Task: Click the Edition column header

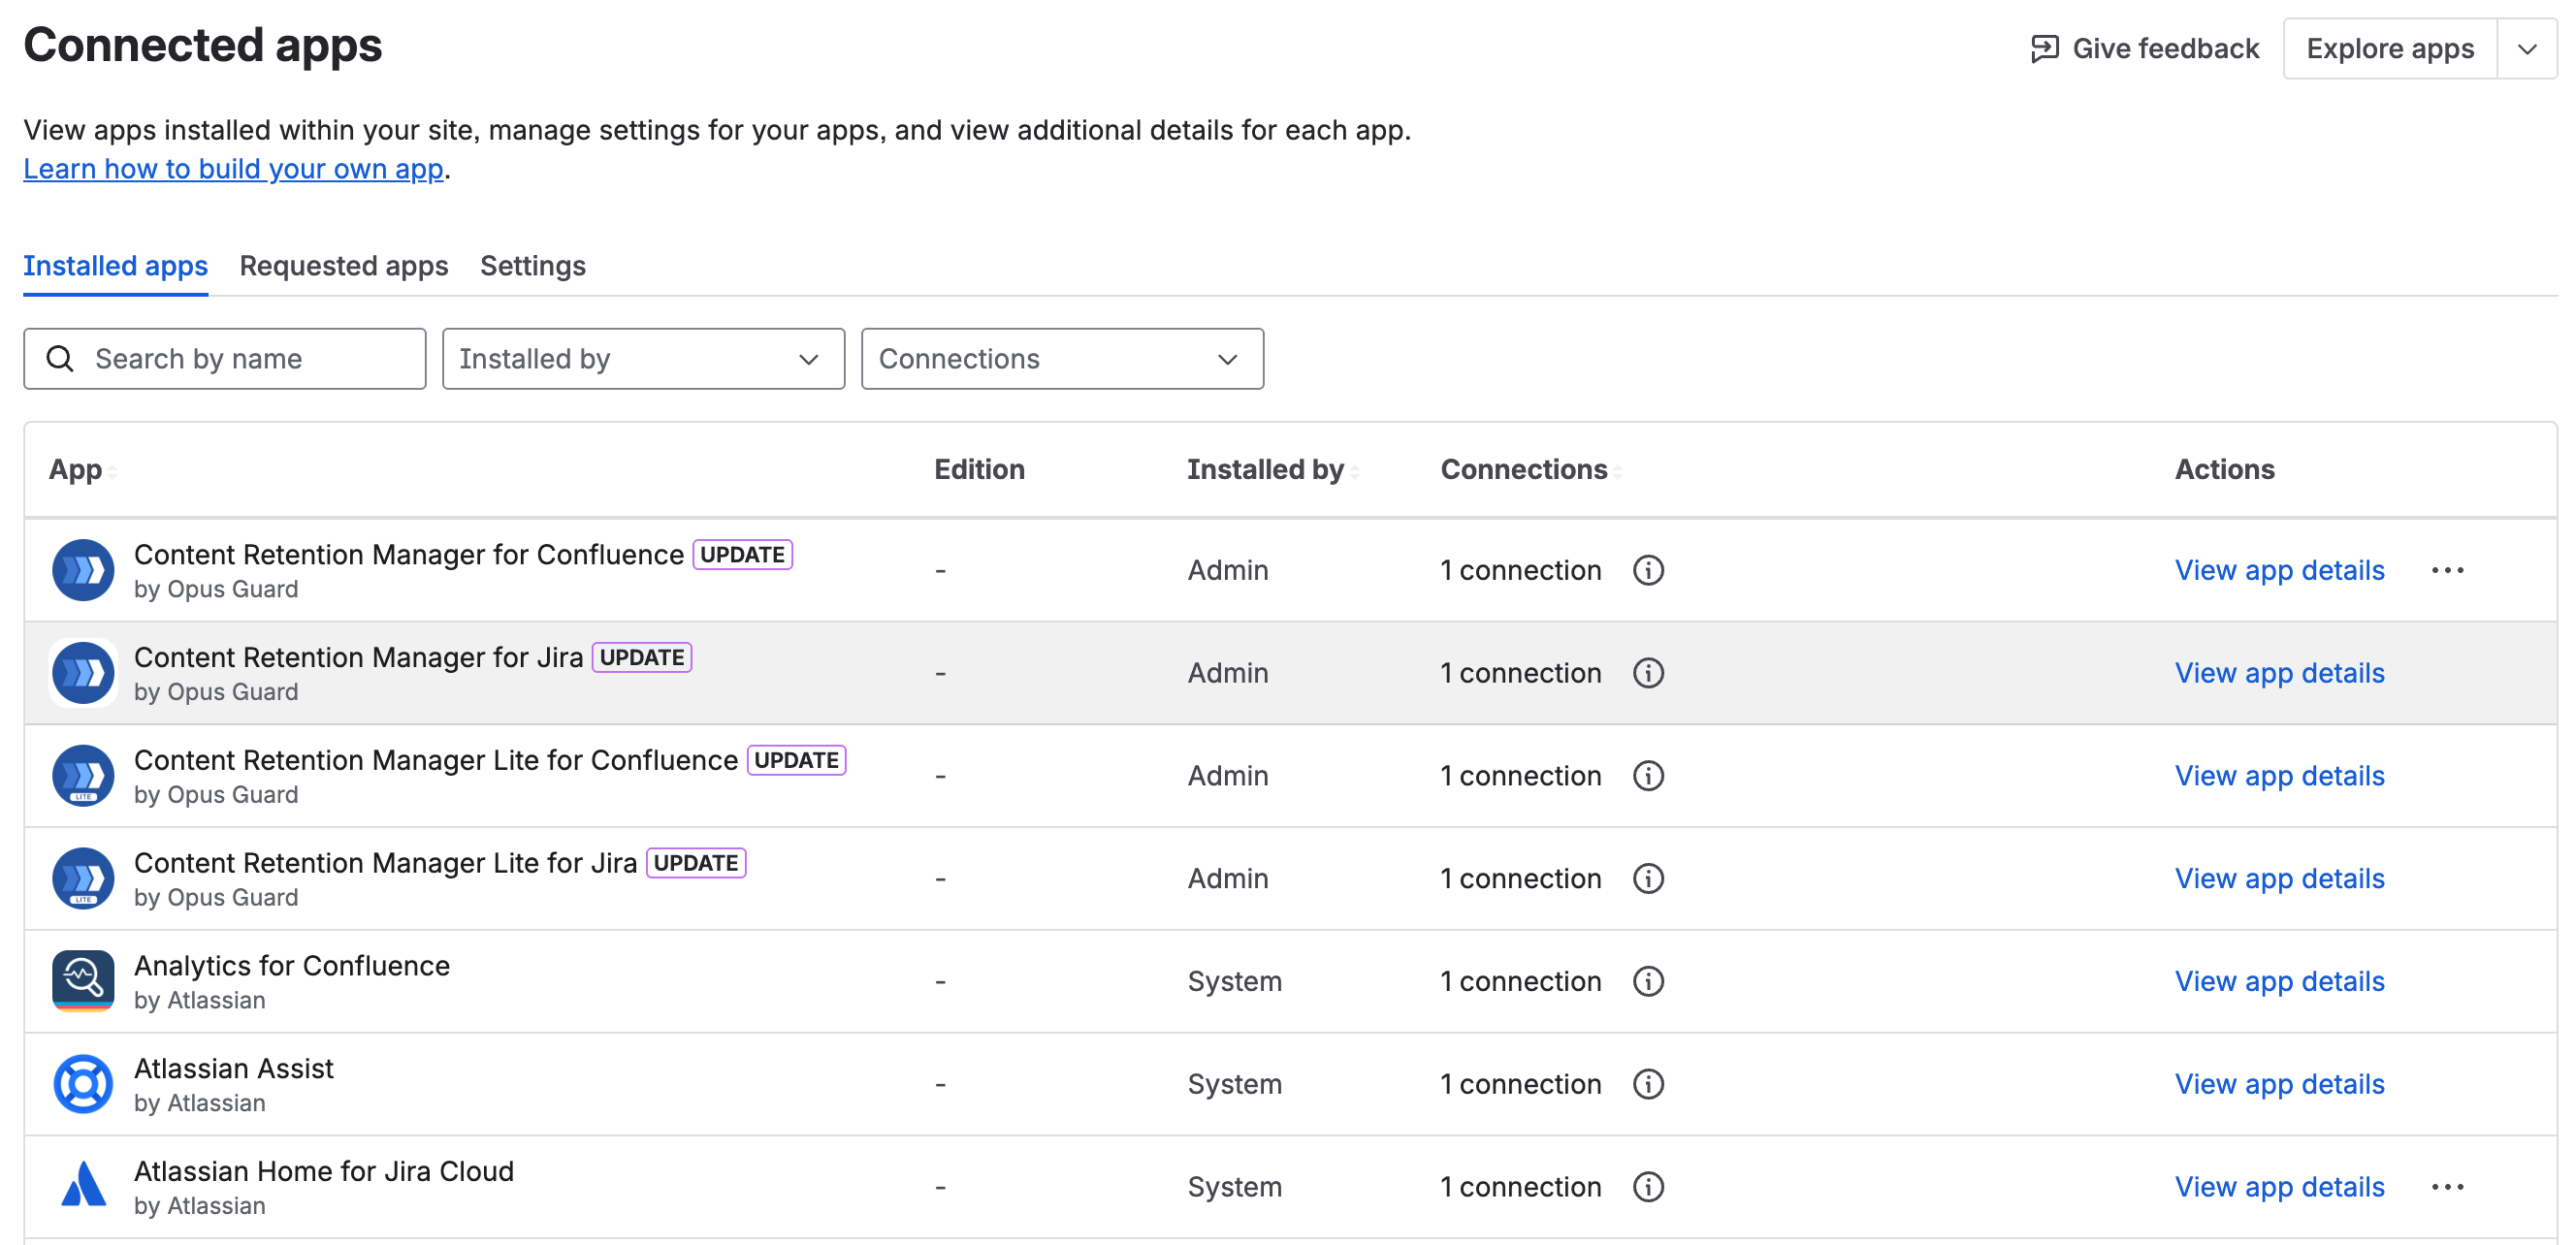Action: (979, 469)
